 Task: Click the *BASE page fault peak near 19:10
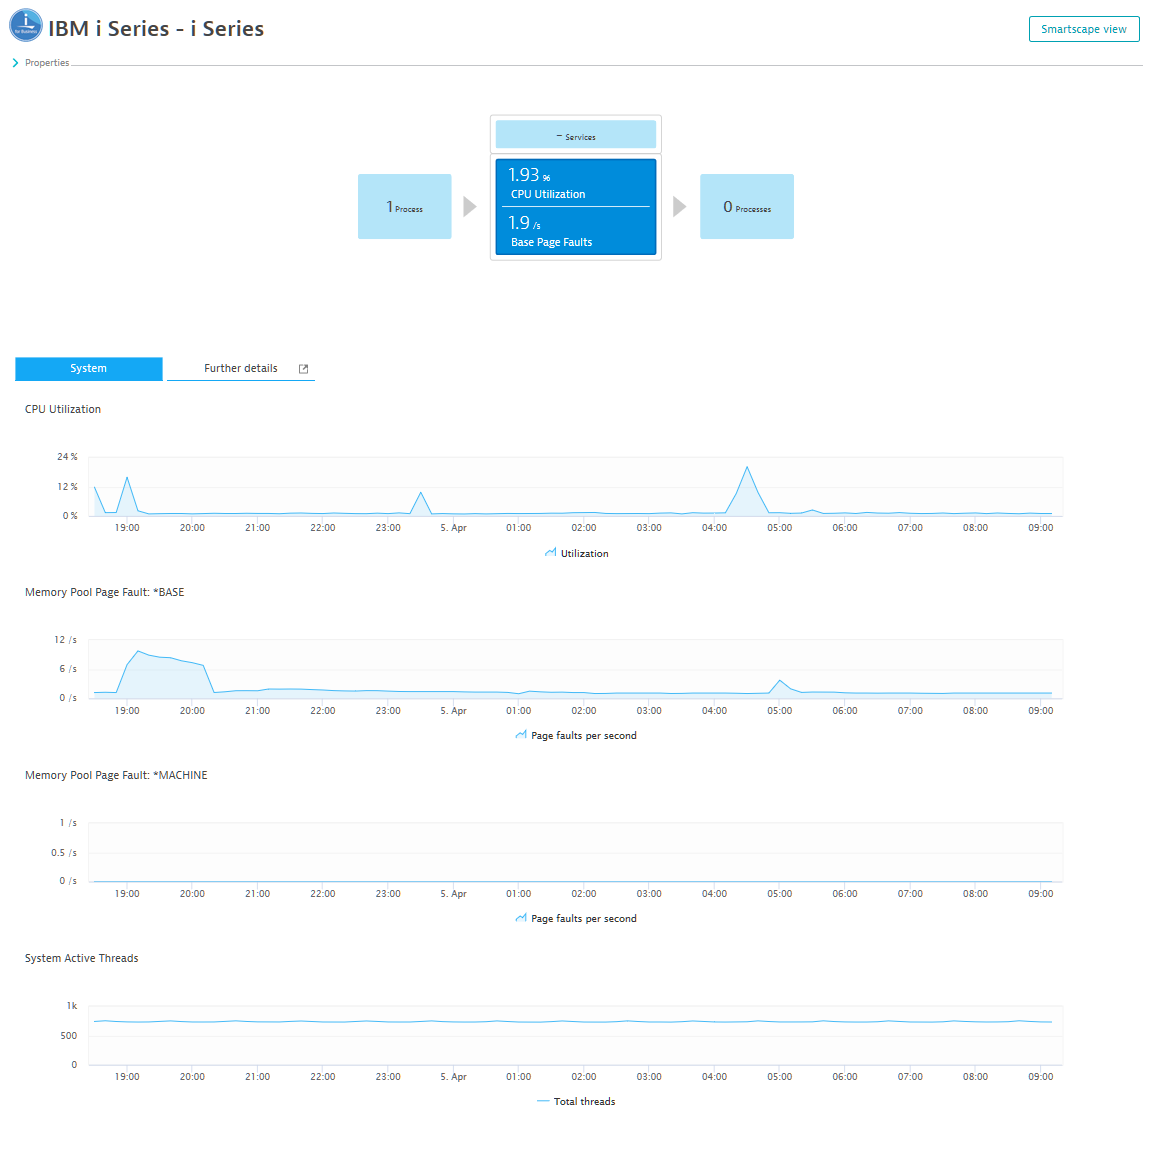138,651
